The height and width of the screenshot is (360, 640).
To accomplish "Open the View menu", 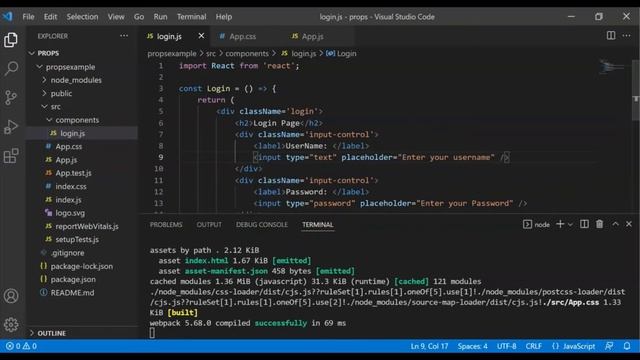I will point(116,17).
